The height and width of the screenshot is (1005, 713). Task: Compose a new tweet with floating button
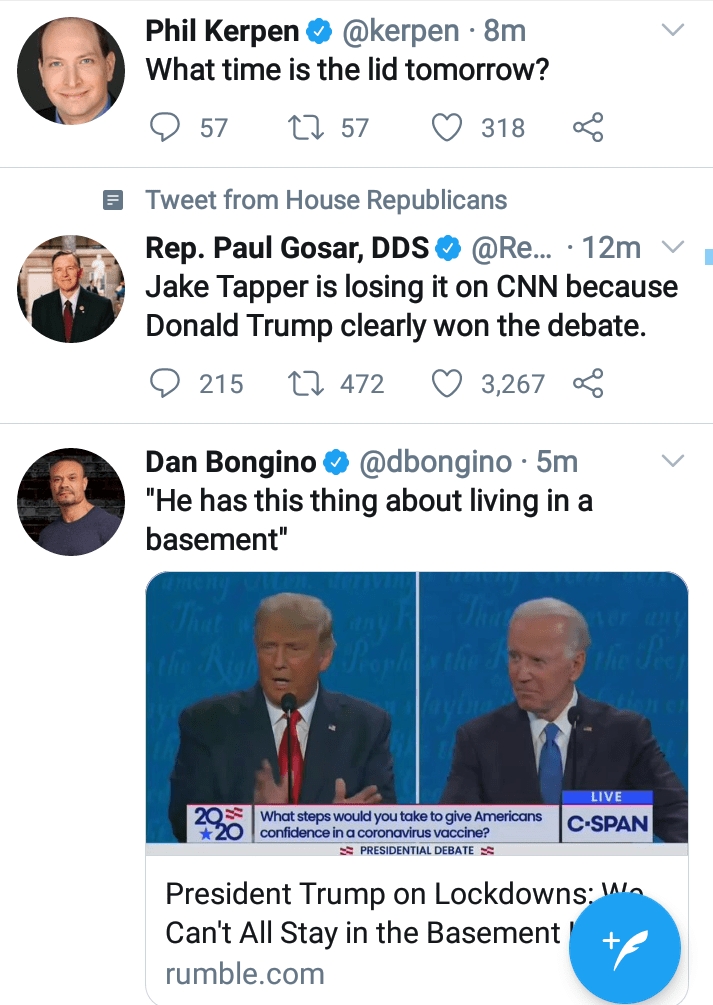(624, 945)
